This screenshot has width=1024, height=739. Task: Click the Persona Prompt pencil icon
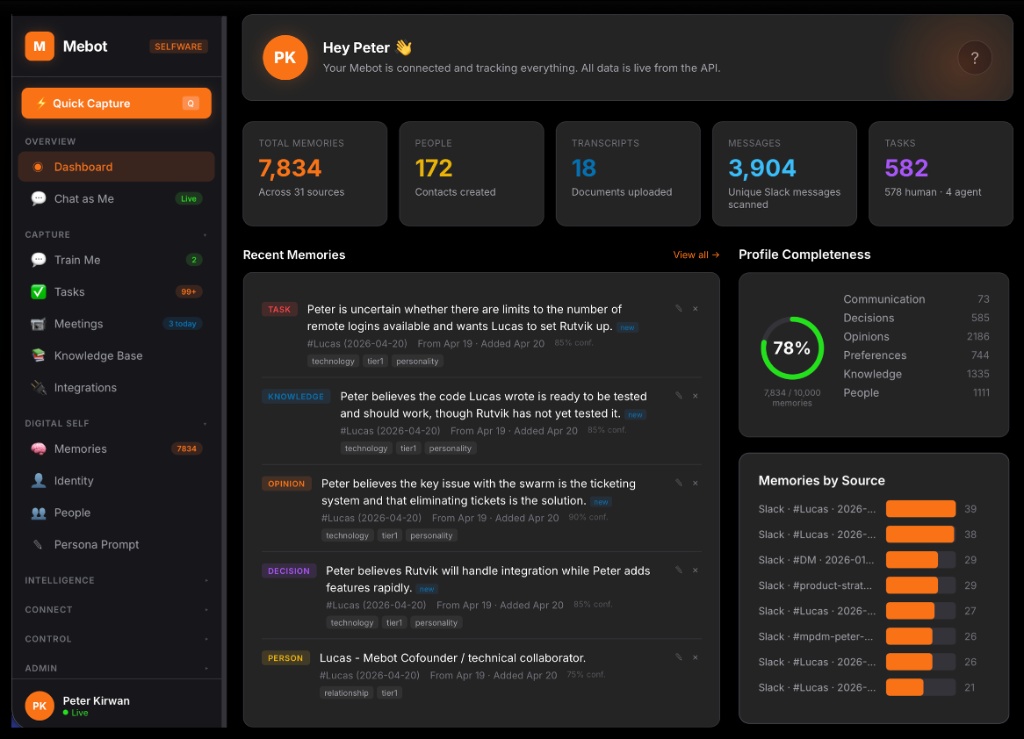[39, 544]
